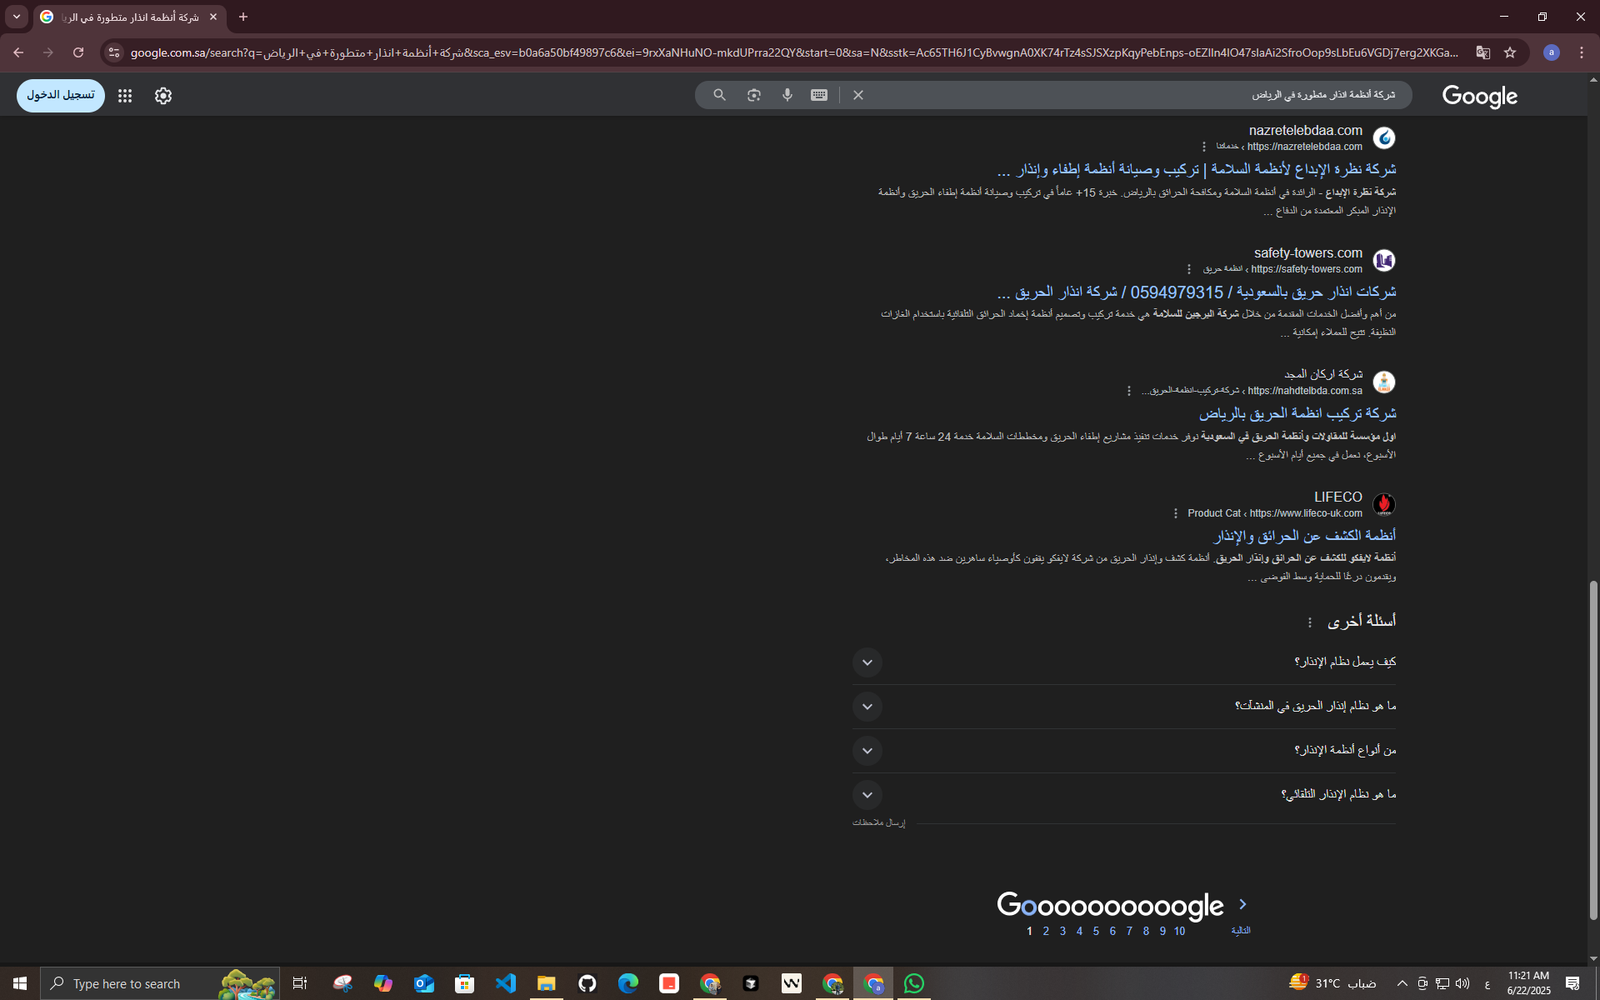
Task: Click the vertical page scrollbar thumb
Action: (1594, 750)
